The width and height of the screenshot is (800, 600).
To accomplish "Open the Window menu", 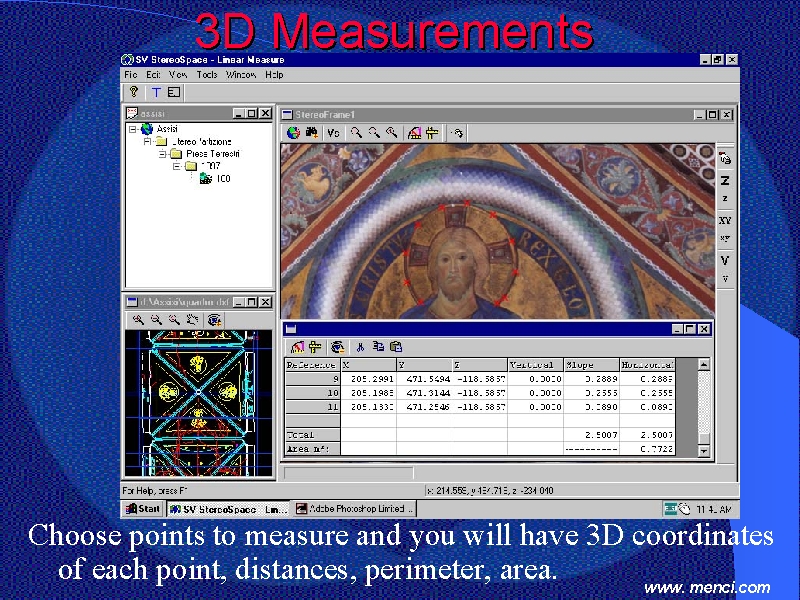I will pyautogui.click(x=241, y=74).
